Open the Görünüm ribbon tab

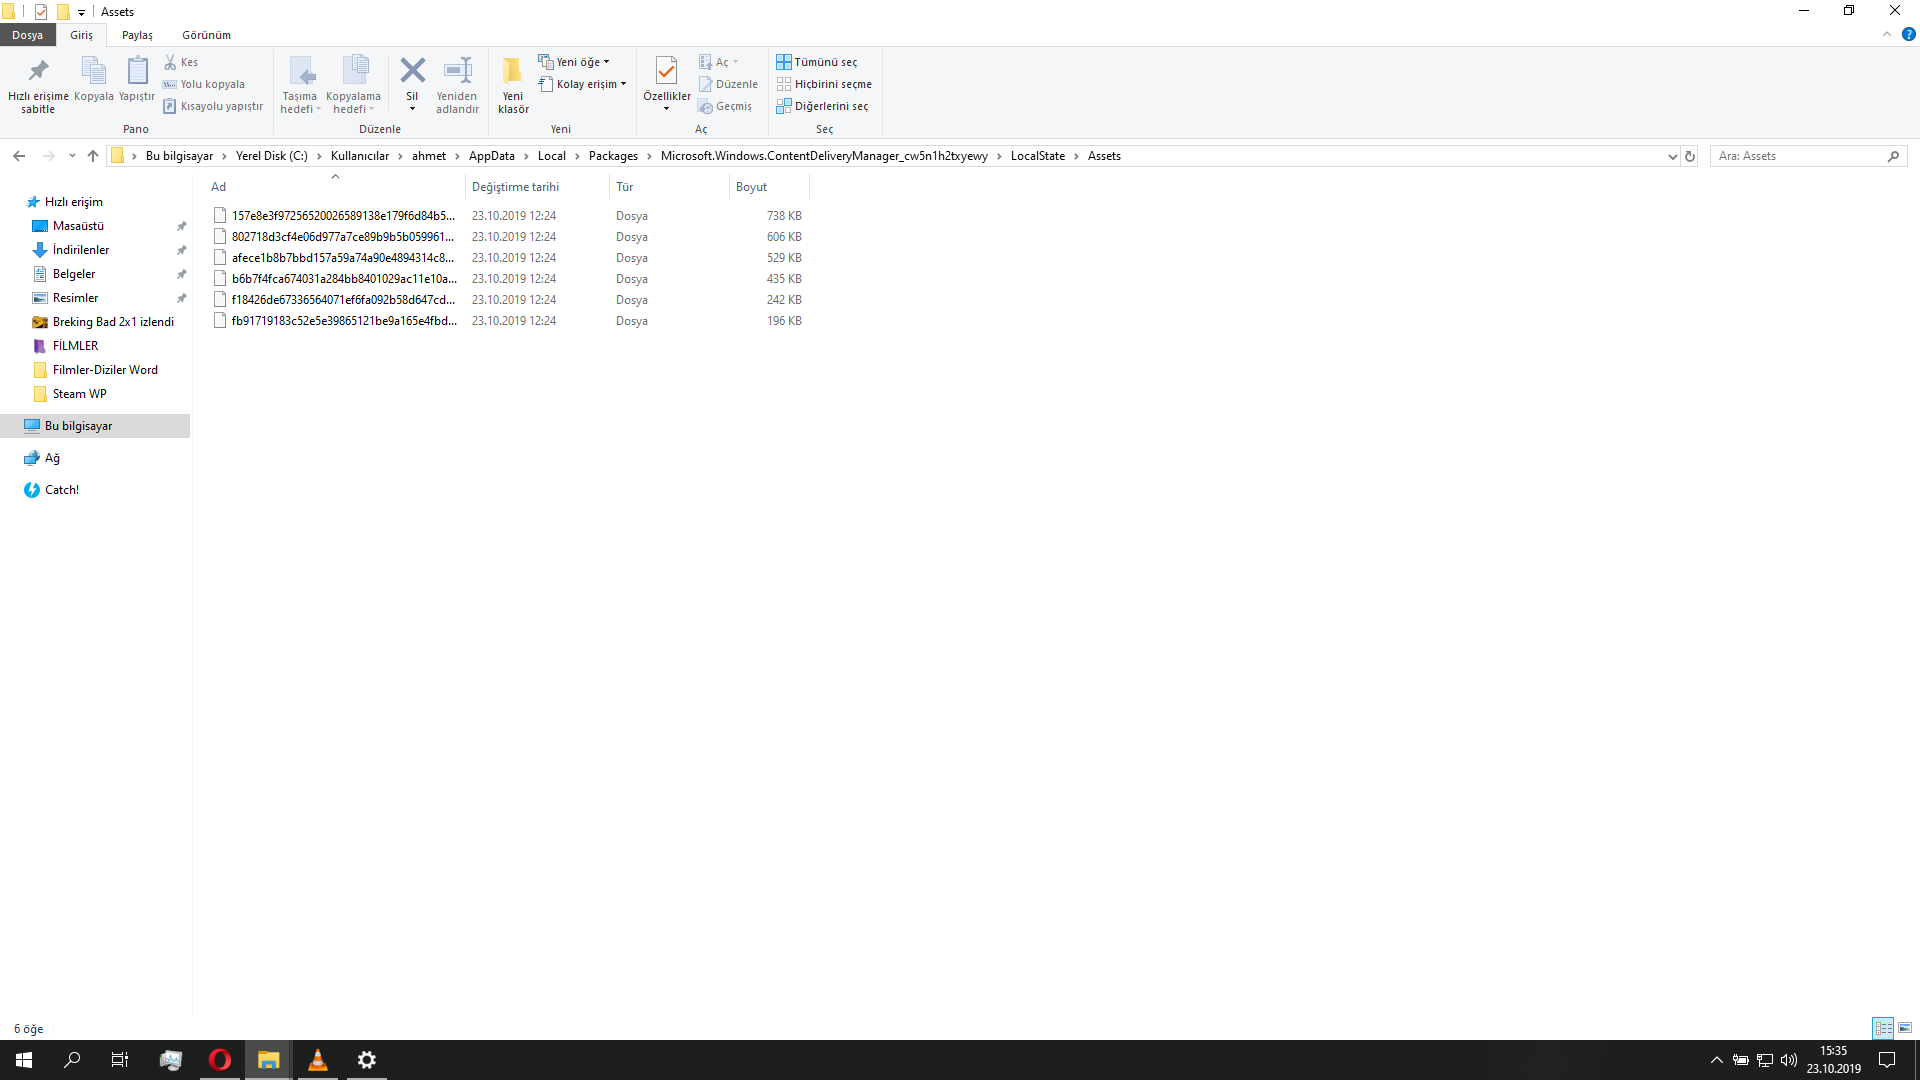pyautogui.click(x=206, y=35)
